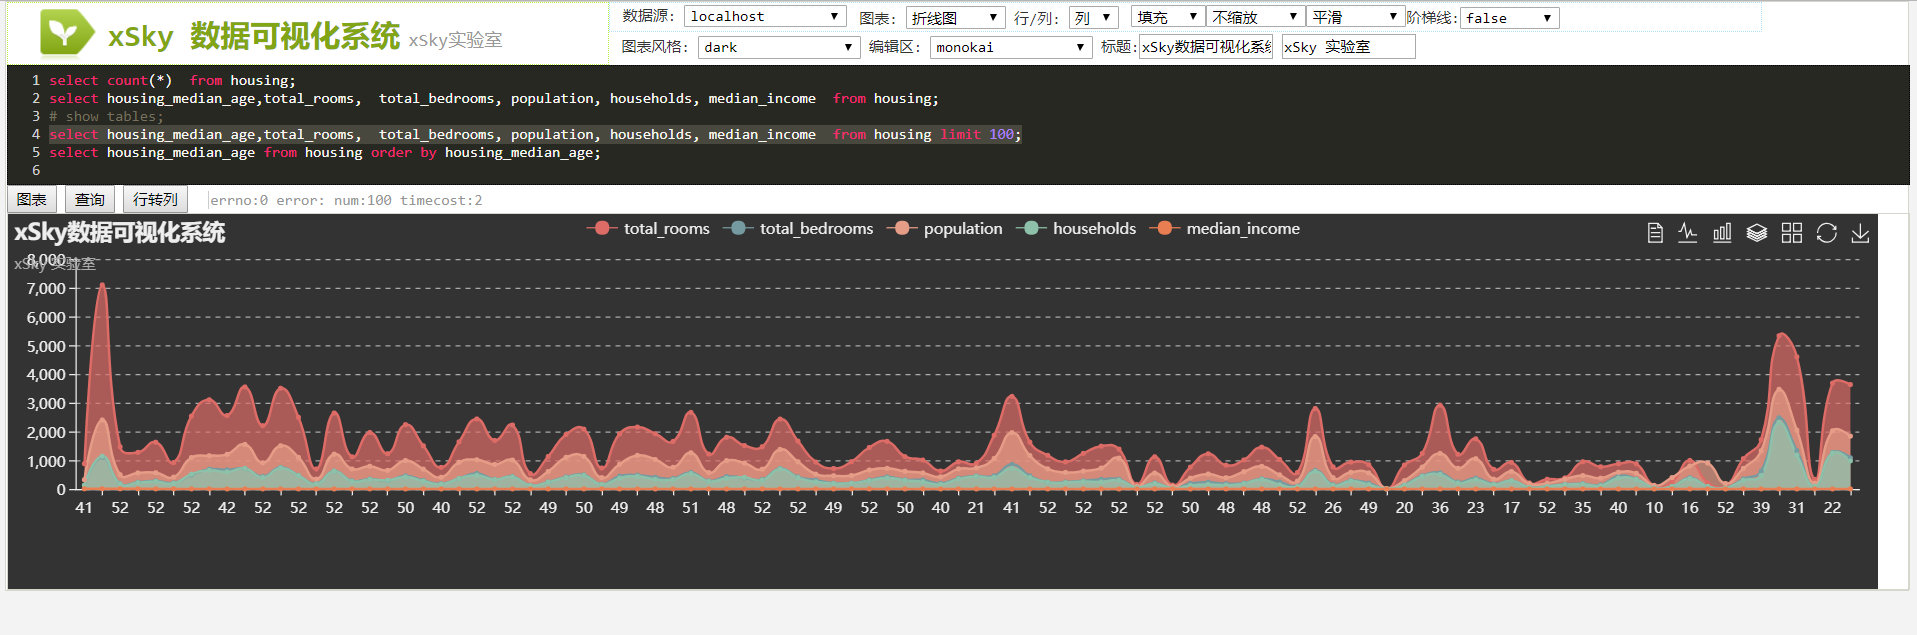Open the 行/列 dropdown showing 列

click(x=1093, y=18)
